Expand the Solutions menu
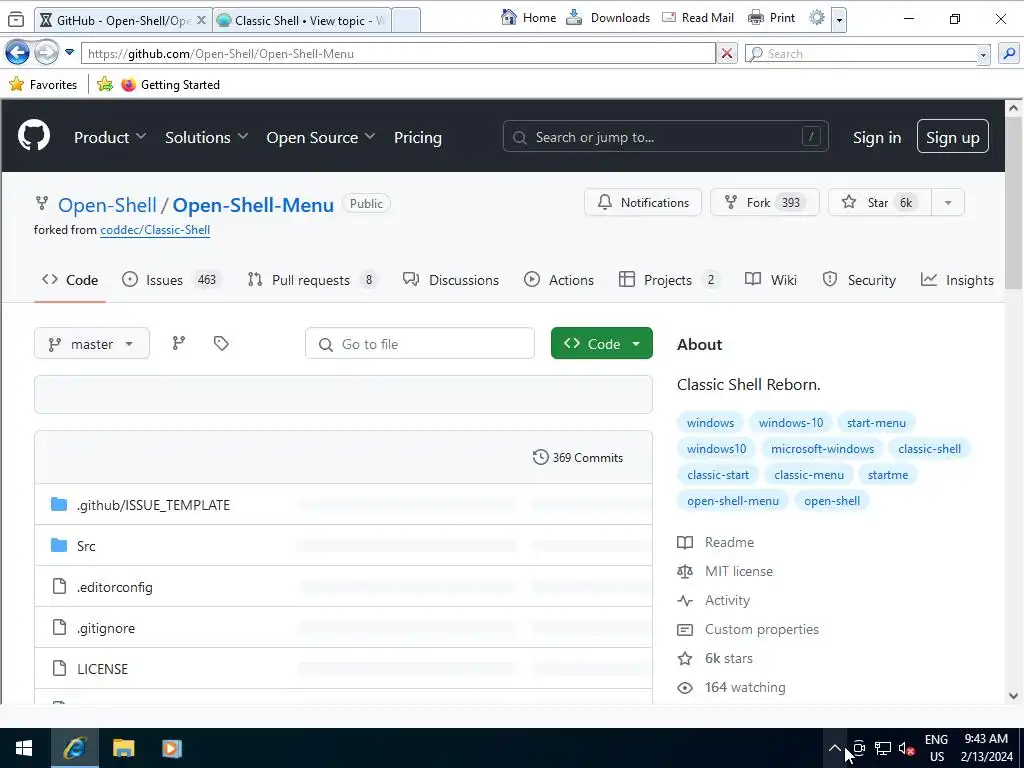 206,137
